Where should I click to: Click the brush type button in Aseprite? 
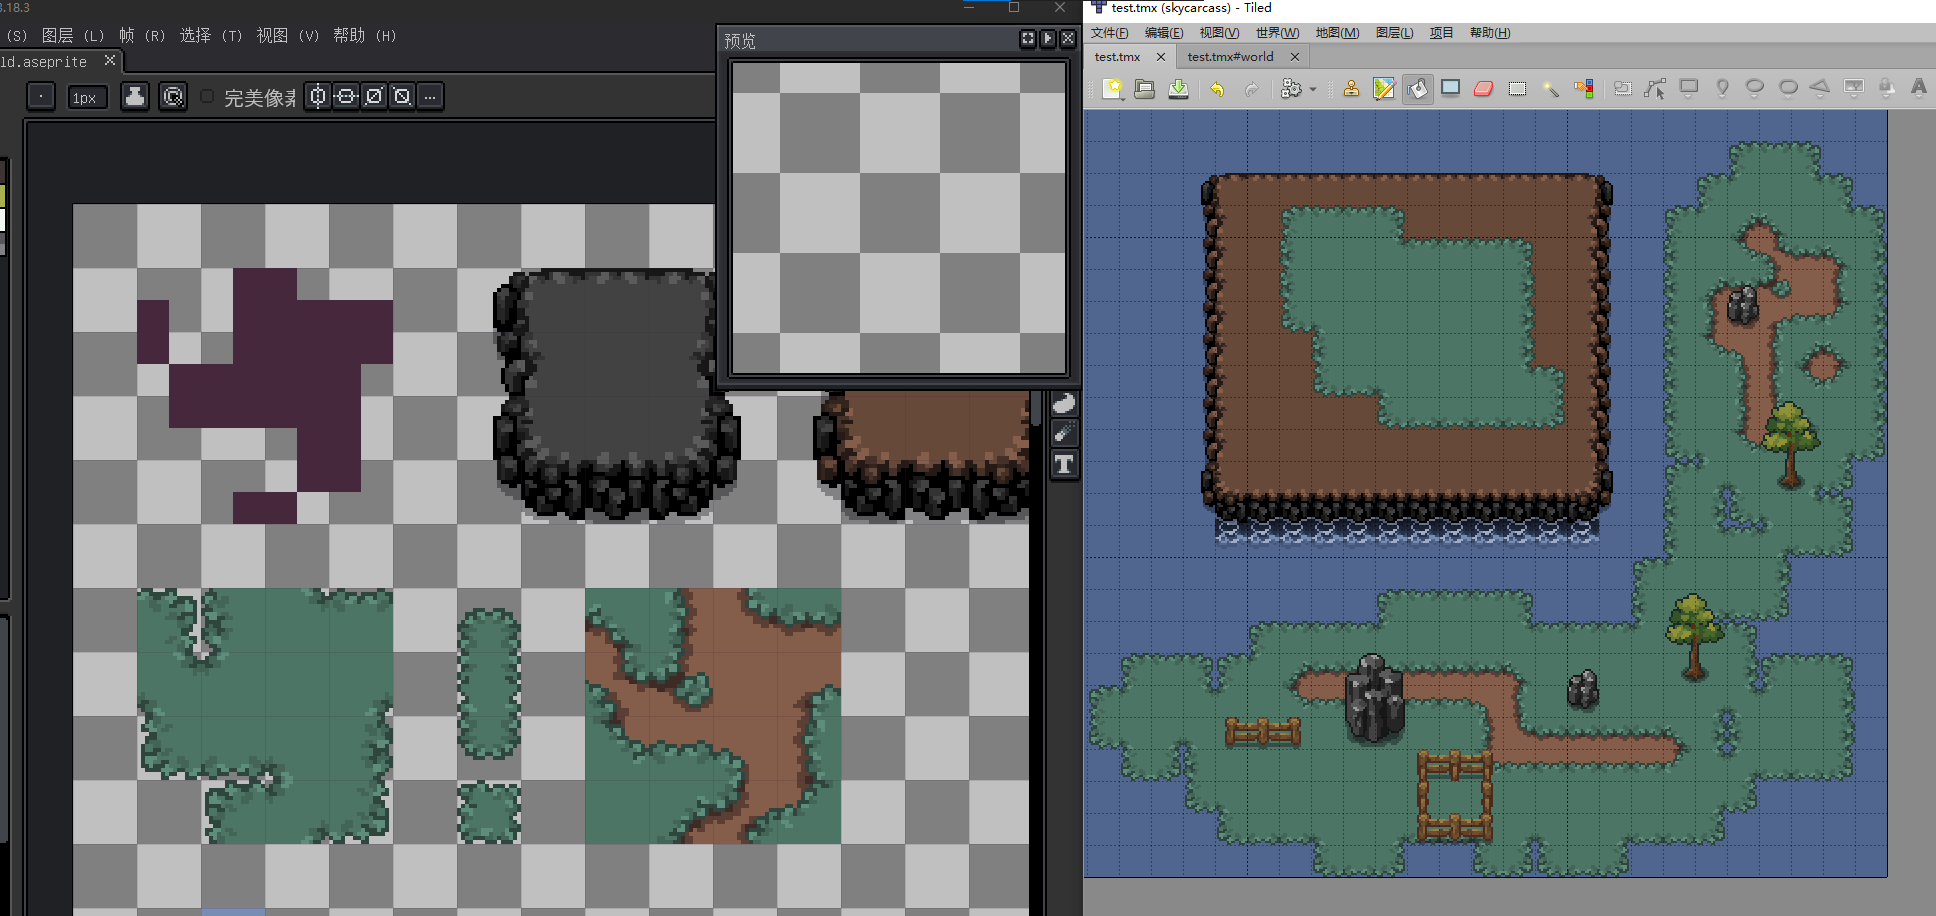(x=40, y=97)
